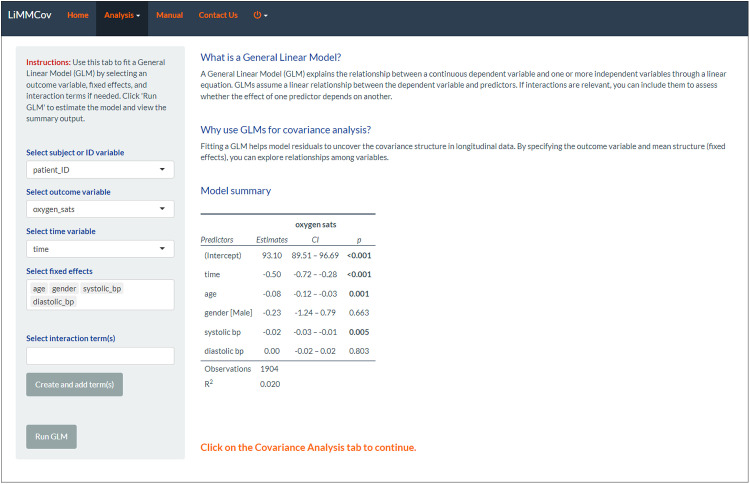Viewport: 750px width, 484px height.
Task: Go to the Home page
Action: 77,15
